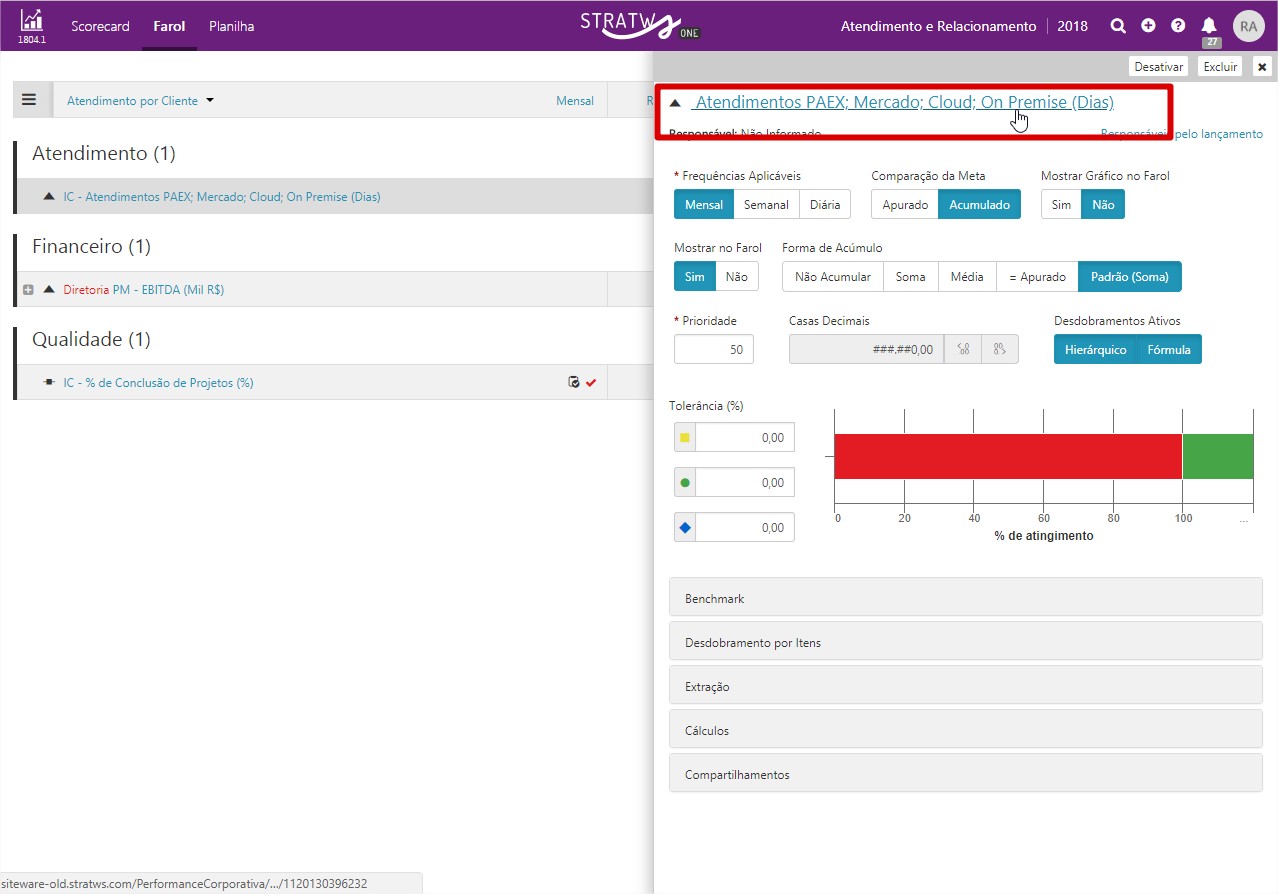This screenshot has height=894, width=1278.
Task: Choose Não for Mostrar Gráfico no Farol
Action: pyautogui.click(x=1104, y=205)
